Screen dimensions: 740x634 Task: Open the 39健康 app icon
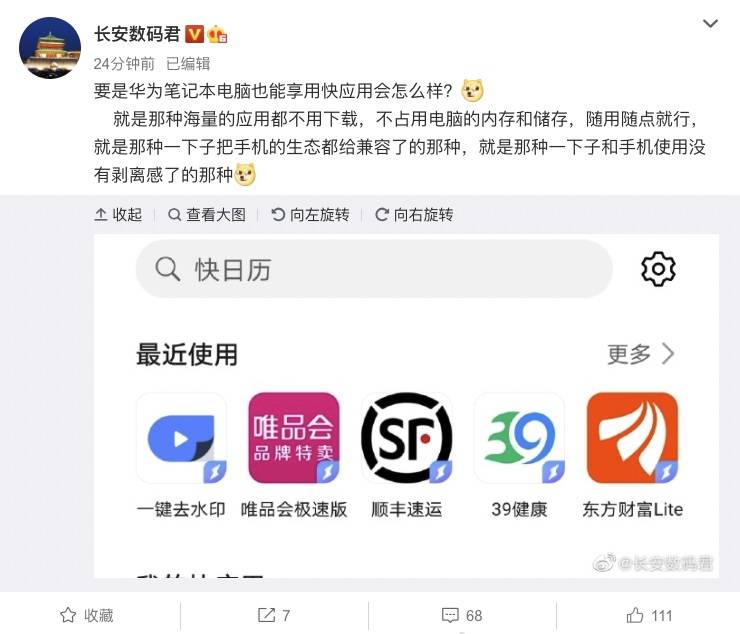[519, 438]
